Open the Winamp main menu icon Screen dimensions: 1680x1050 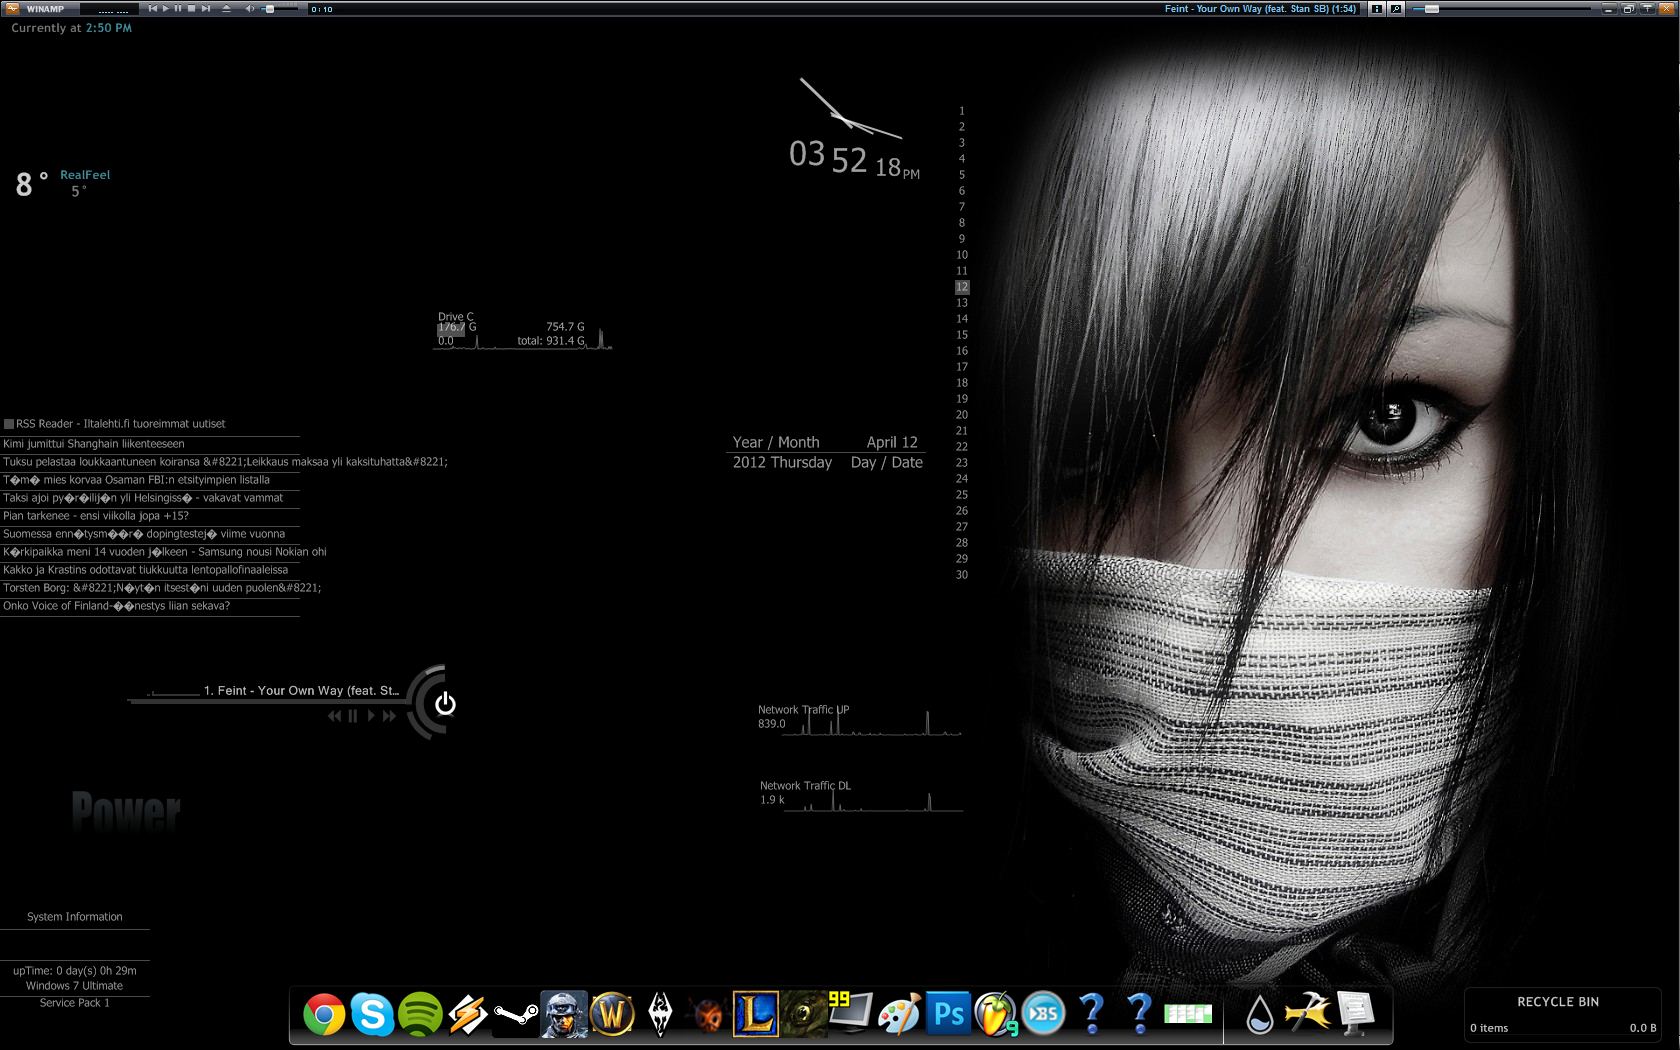click(x=12, y=9)
